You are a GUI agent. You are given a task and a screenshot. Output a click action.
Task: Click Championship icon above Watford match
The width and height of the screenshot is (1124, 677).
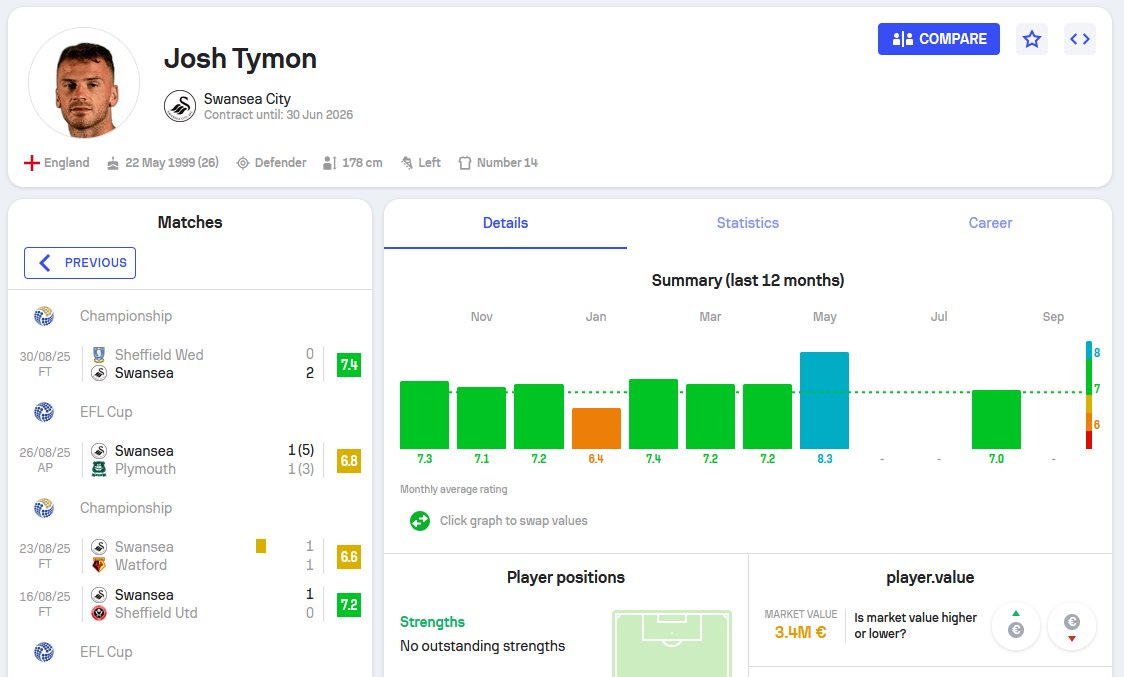click(44, 508)
